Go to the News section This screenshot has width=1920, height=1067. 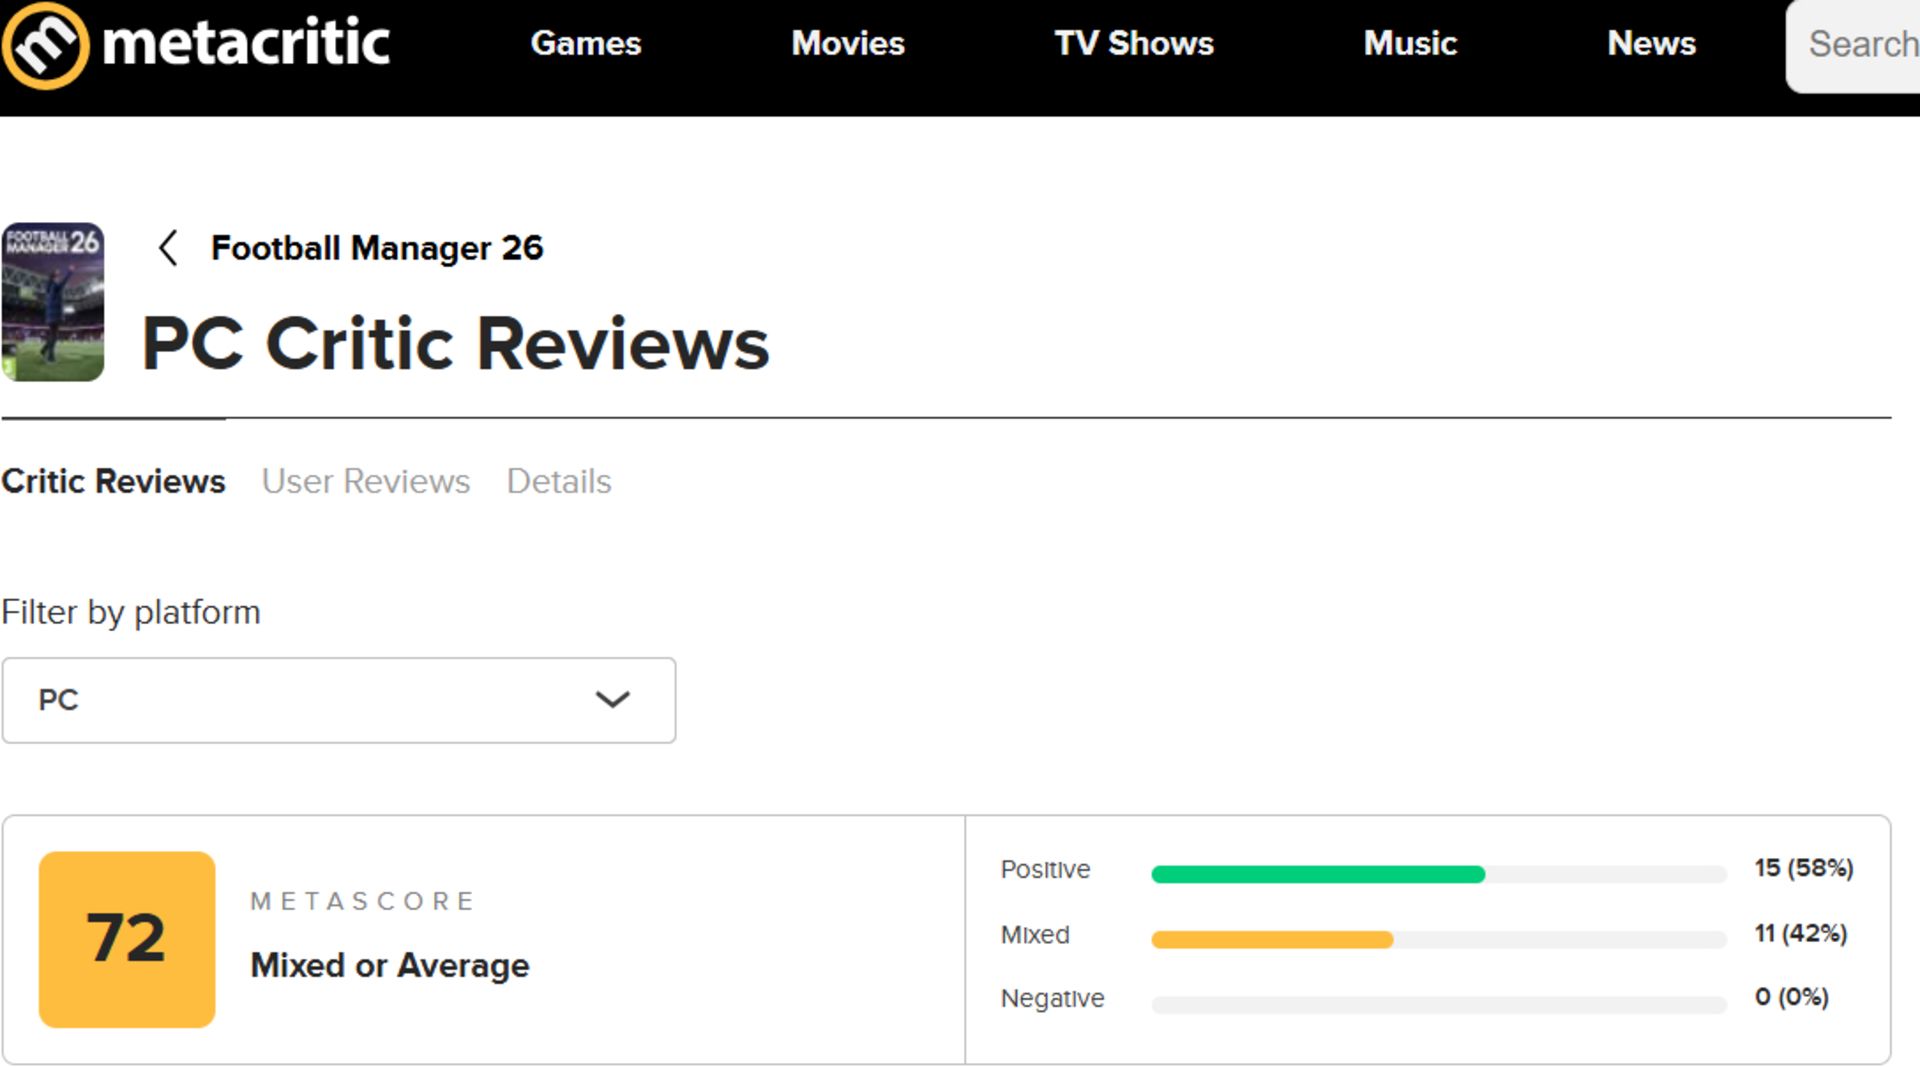(x=1652, y=44)
